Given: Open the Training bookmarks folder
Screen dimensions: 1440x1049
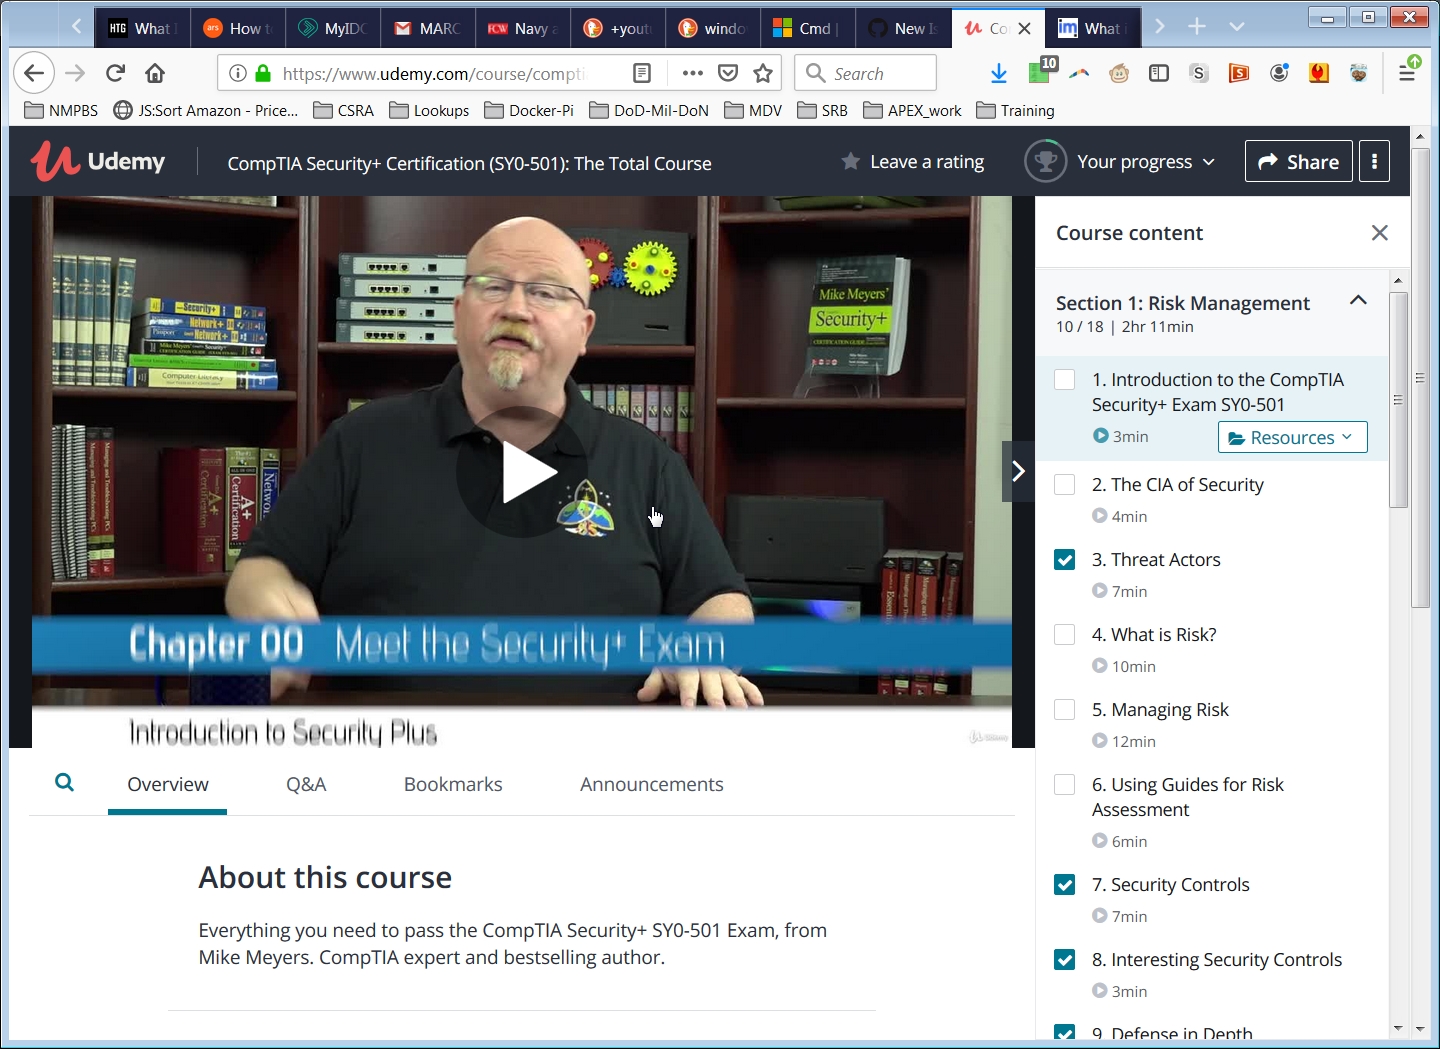Looking at the screenshot, I should (x=1015, y=110).
